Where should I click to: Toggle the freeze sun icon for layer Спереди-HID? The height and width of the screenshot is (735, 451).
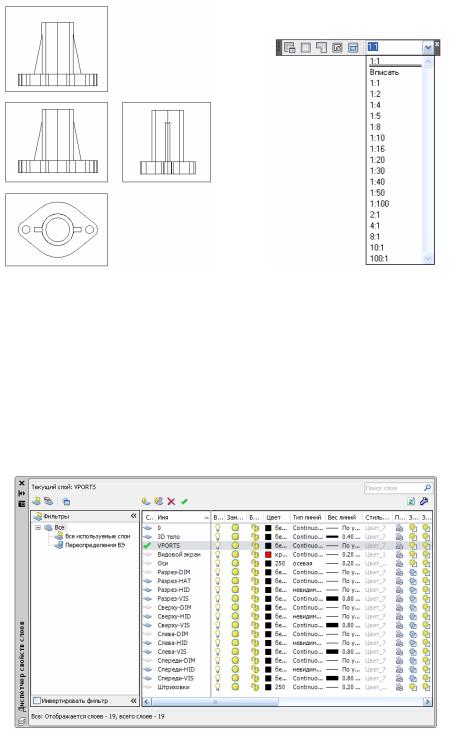click(235, 669)
